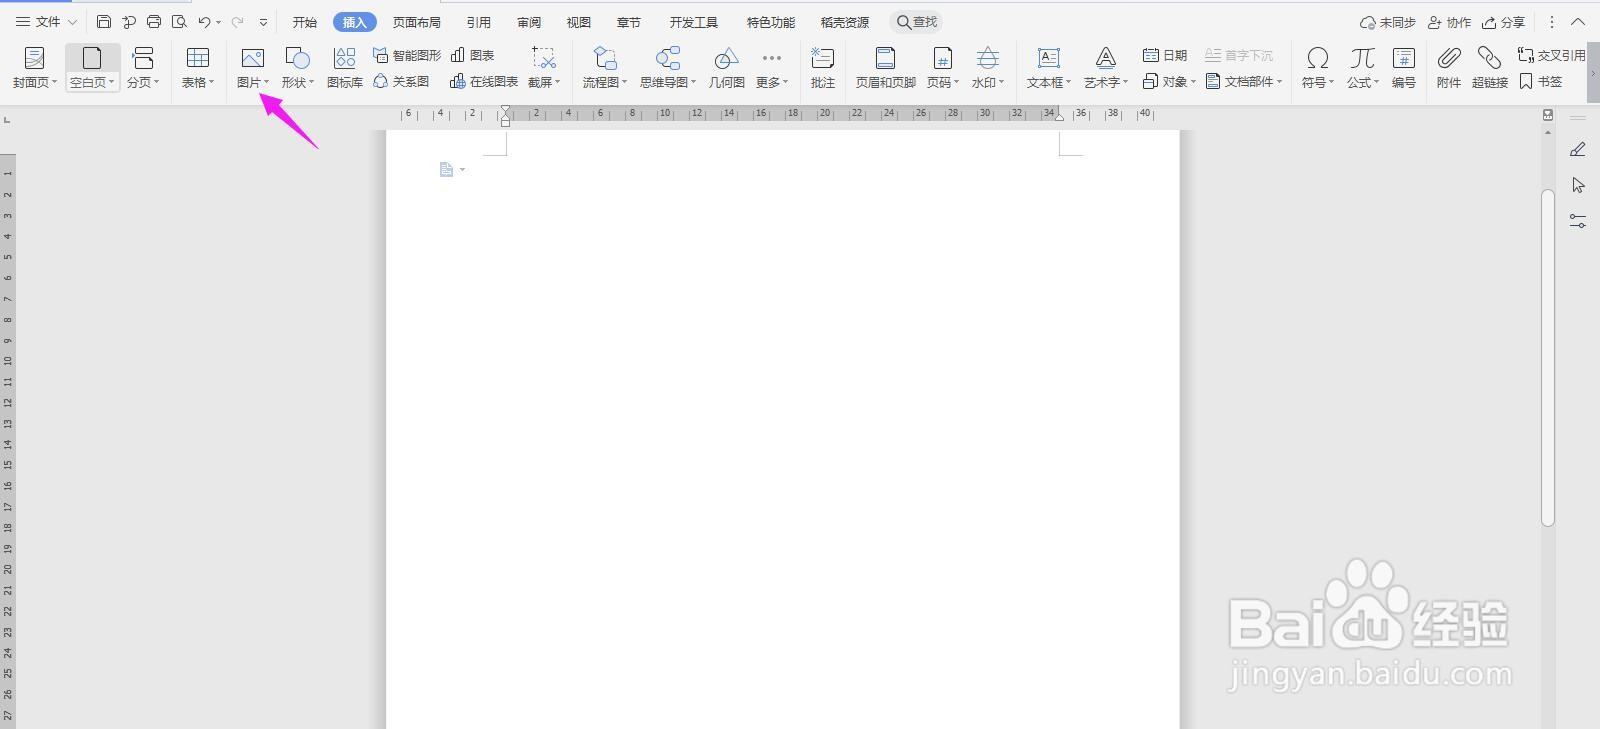
Task: Switch to the 开始 tab
Action: point(305,22)
